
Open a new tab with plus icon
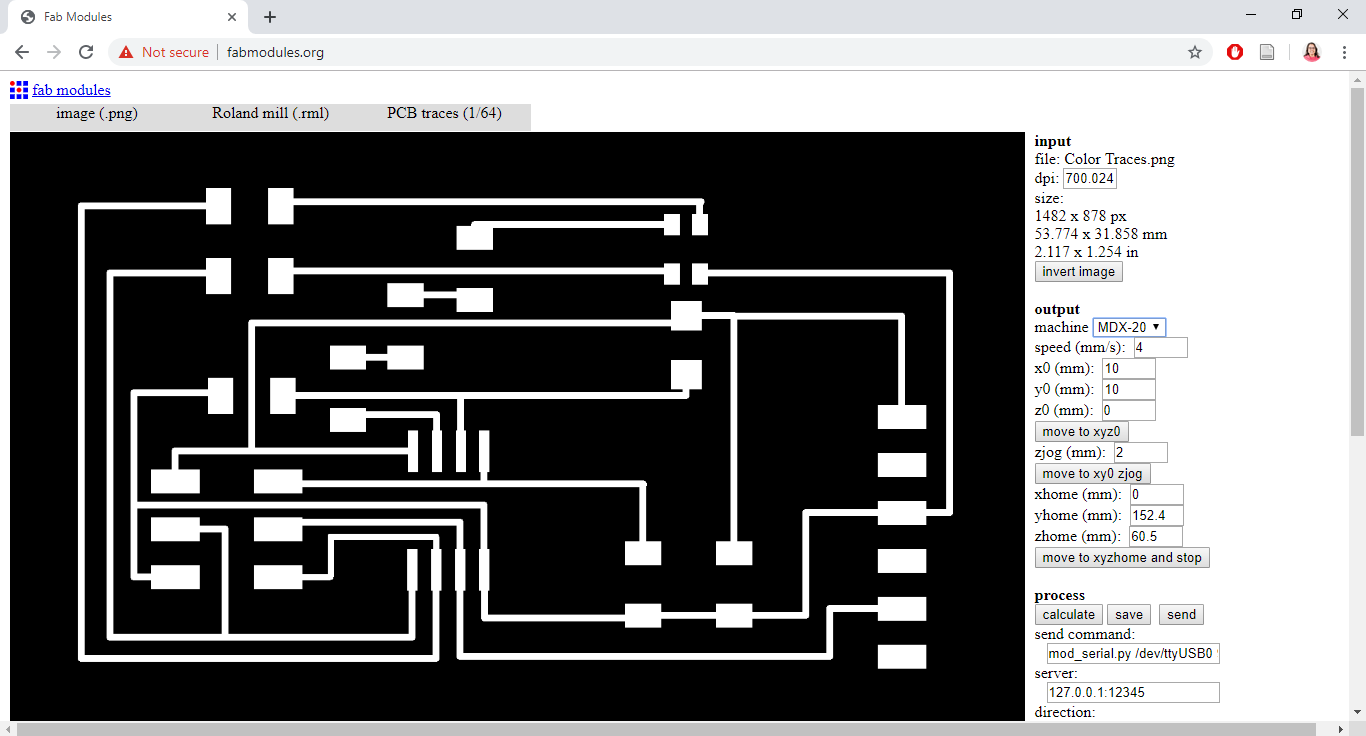point(270,17)
